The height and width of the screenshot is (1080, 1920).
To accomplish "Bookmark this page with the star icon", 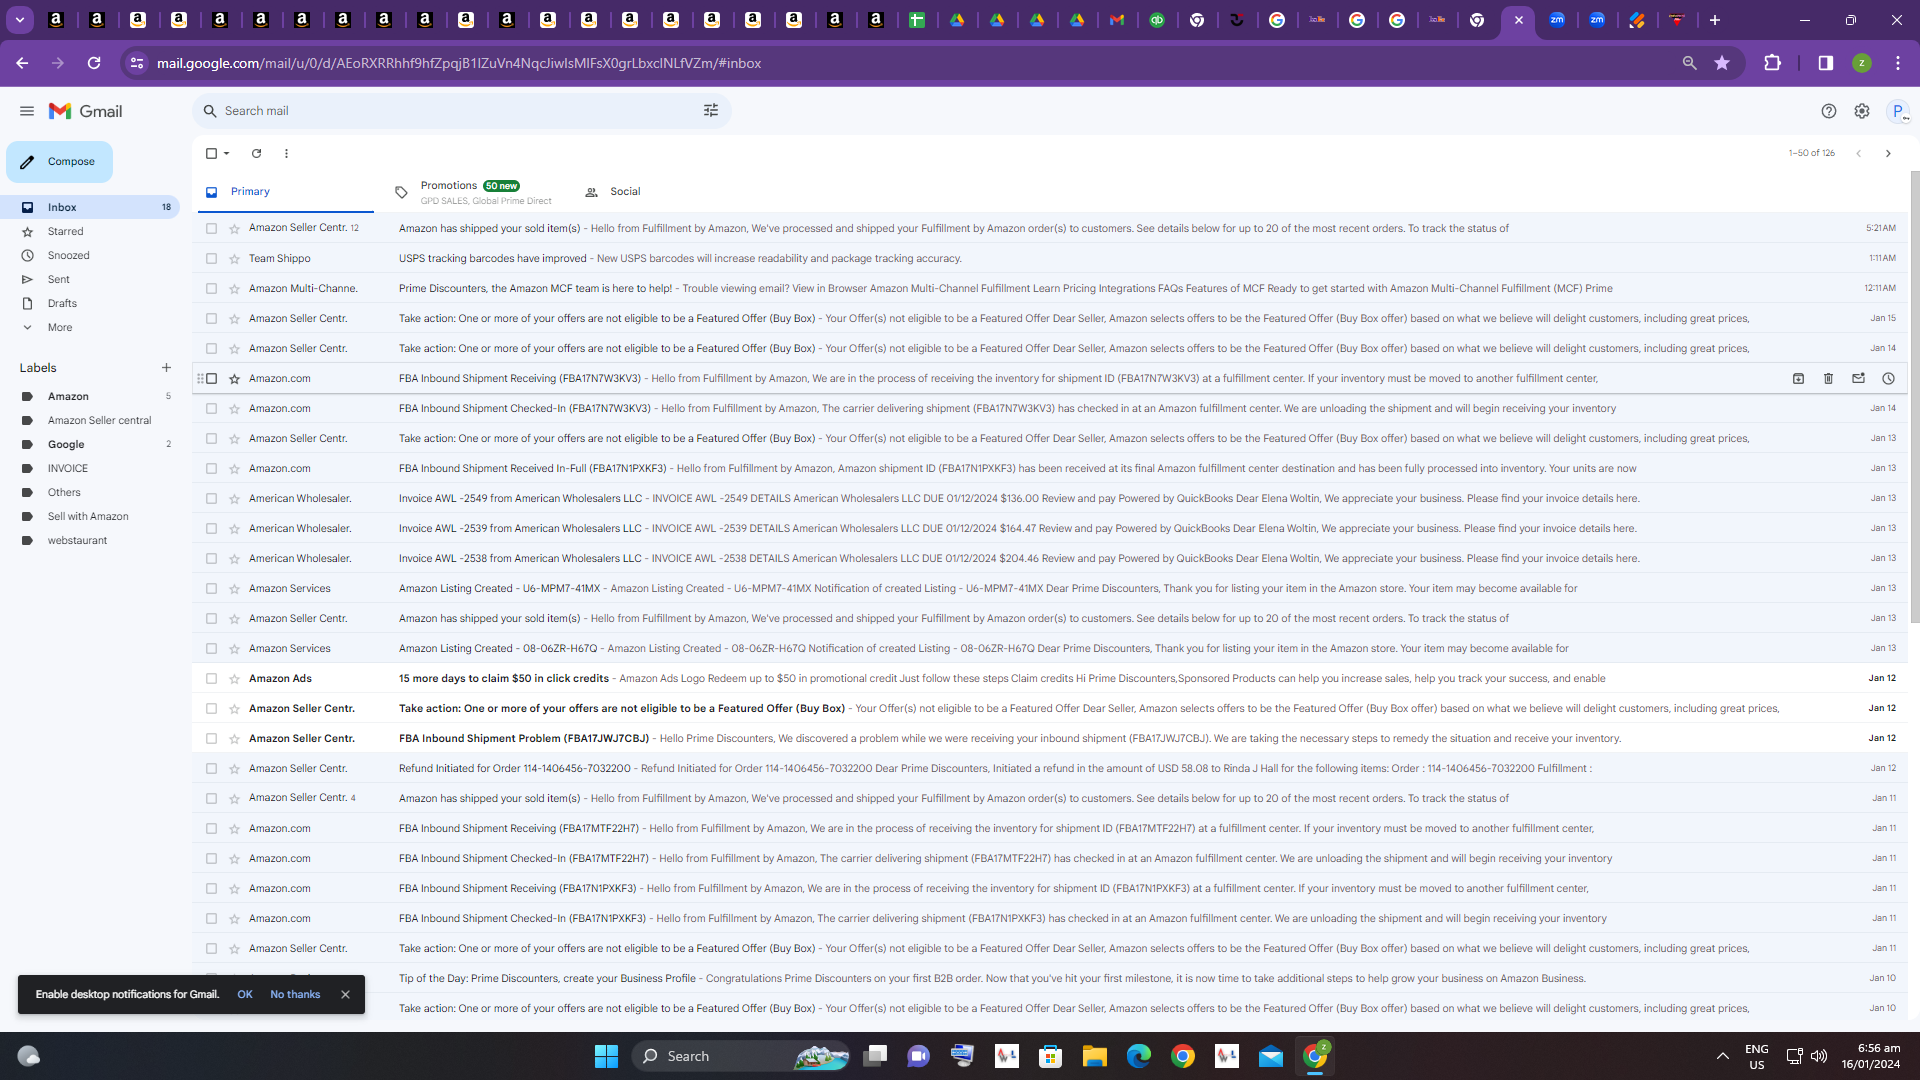I will click(x=1722, y=63).
